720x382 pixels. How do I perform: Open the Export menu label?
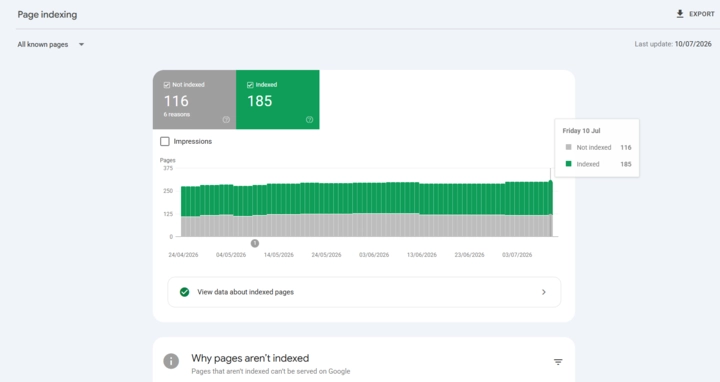click(702, 14)
